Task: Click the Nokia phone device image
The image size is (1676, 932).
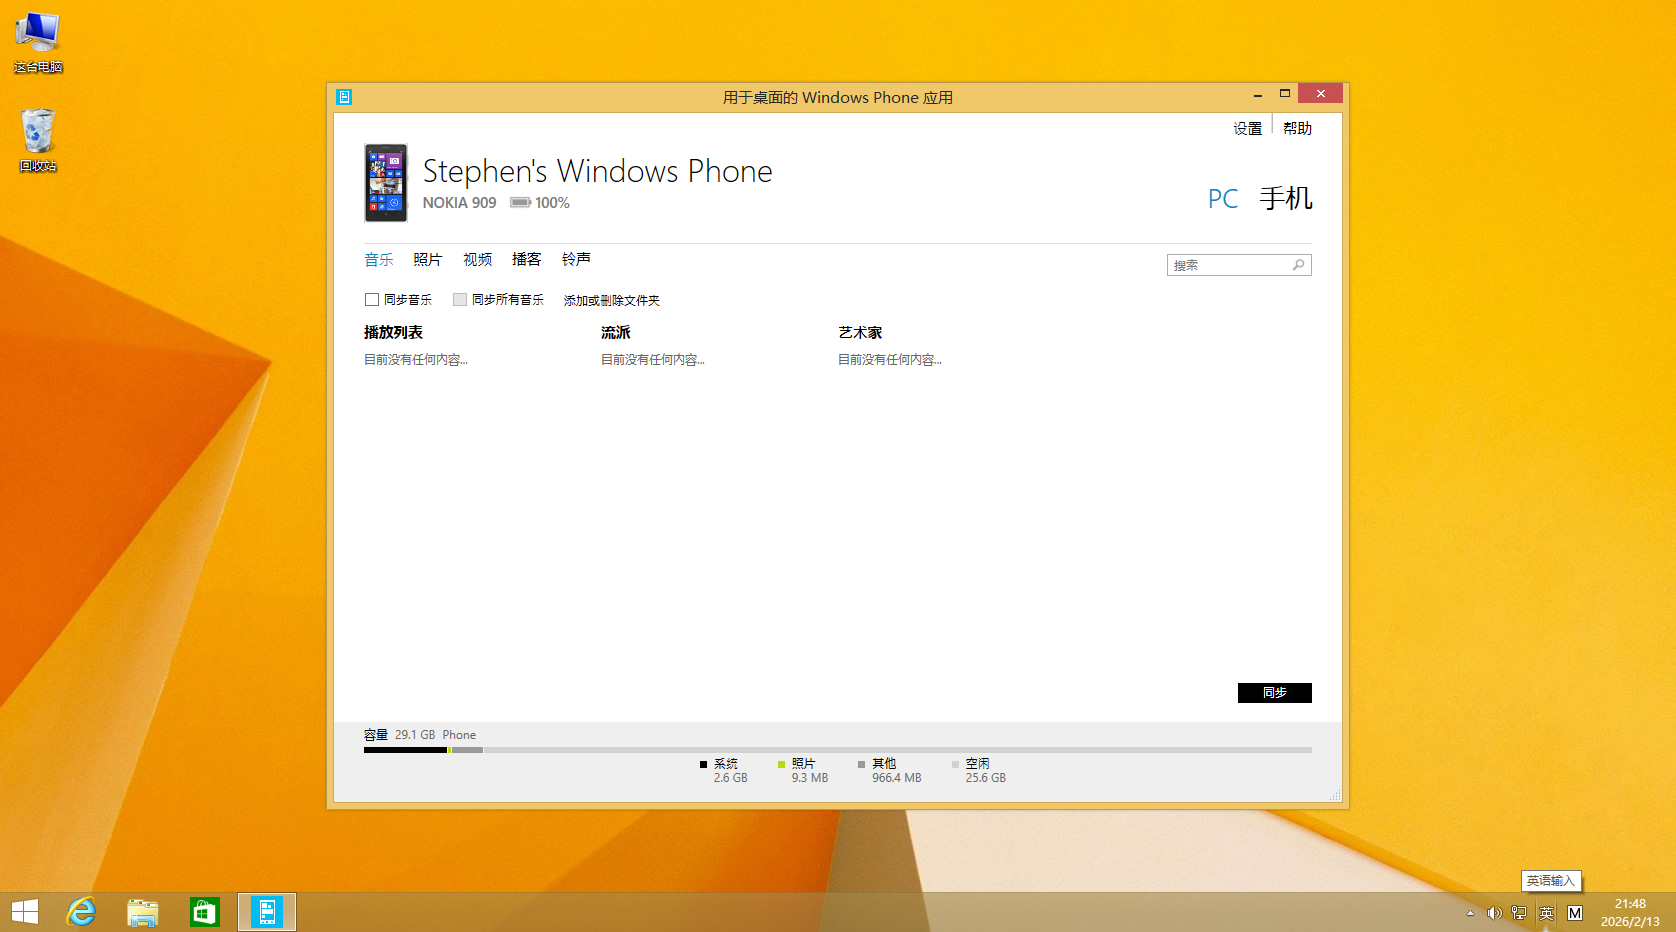Action: pyautogui.click(x=386, y=183)
